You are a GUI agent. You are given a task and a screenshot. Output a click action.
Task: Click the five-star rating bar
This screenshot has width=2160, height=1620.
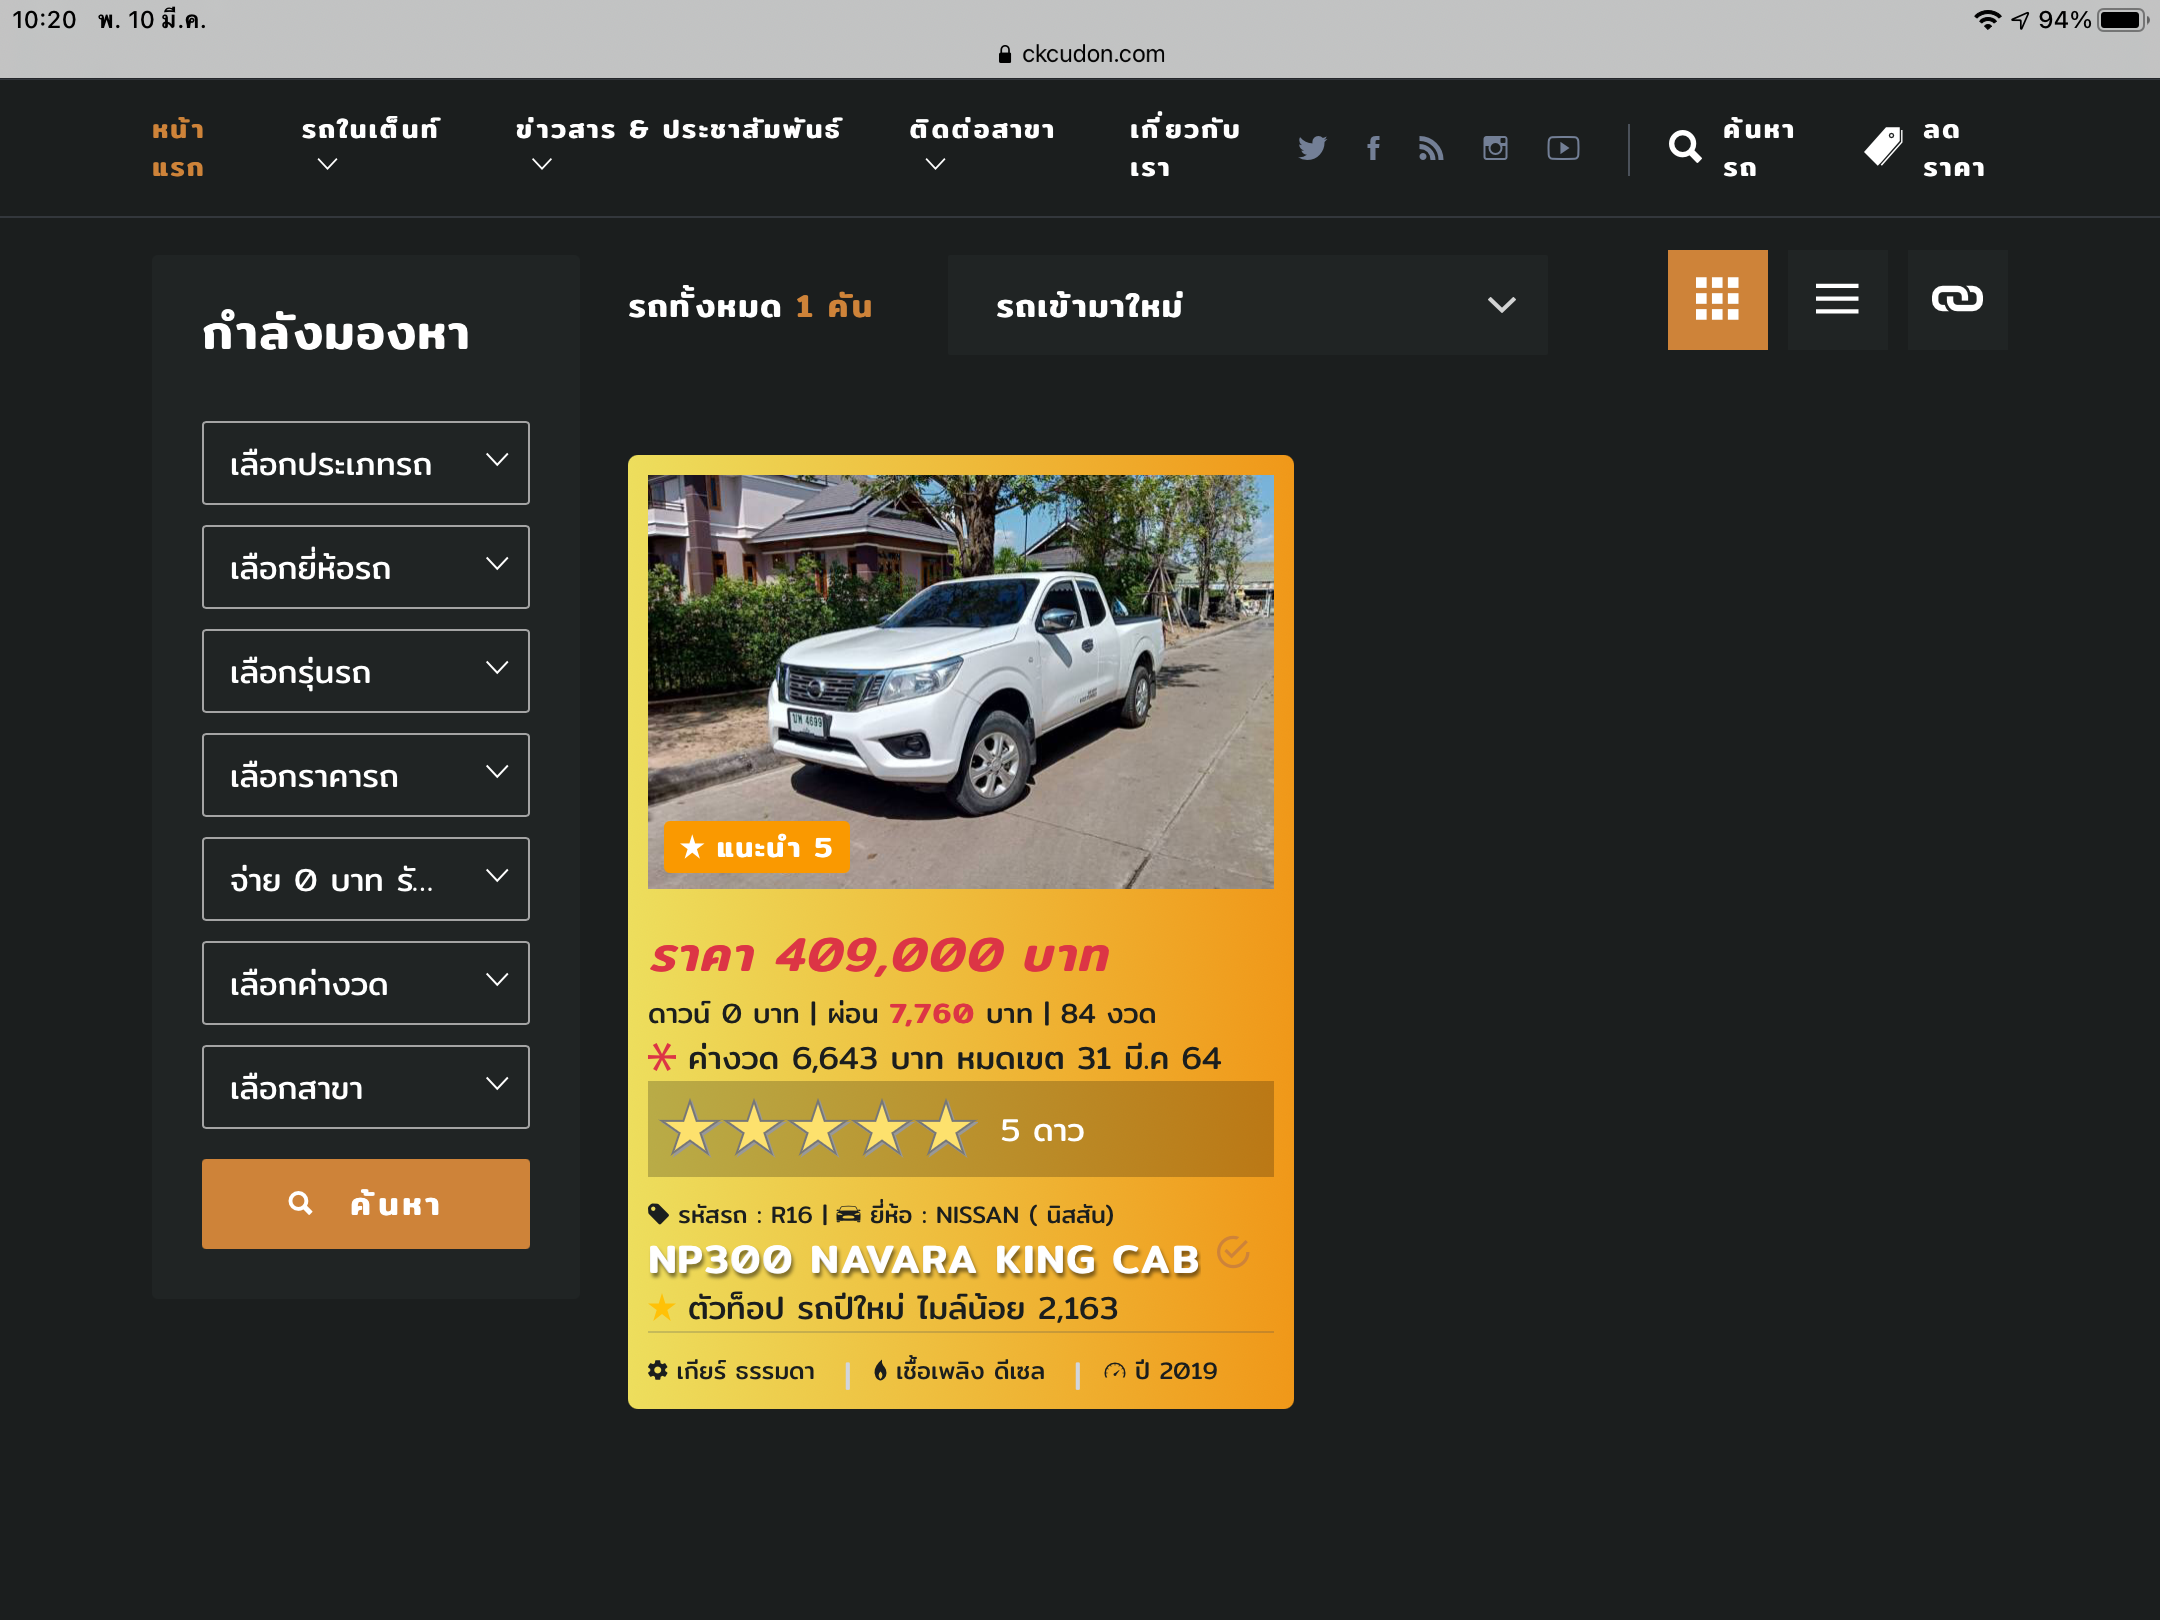click(960, 1129)
